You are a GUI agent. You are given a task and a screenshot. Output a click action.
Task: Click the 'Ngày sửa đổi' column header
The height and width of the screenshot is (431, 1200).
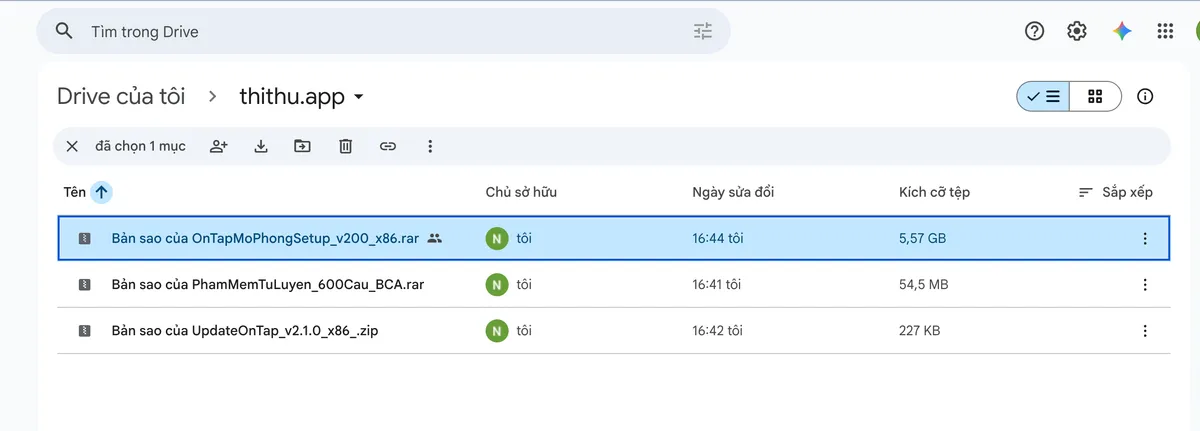[733, 192]
